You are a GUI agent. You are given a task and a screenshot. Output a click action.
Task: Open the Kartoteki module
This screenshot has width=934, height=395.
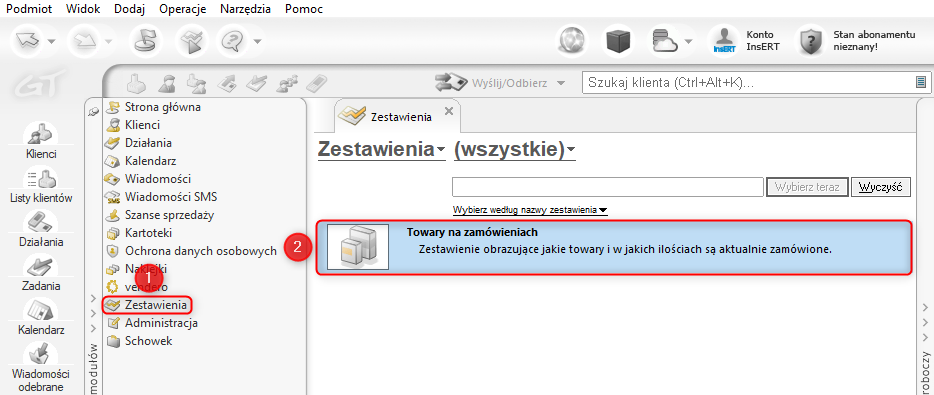point(138,232)
